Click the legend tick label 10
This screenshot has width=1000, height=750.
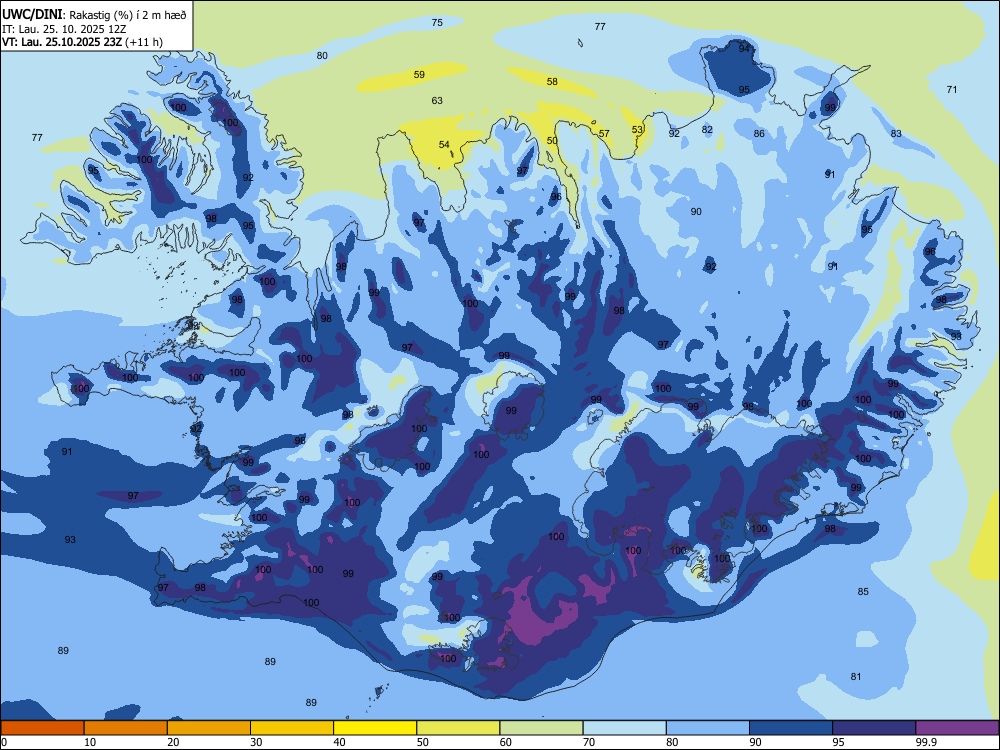tap(90, 742)
